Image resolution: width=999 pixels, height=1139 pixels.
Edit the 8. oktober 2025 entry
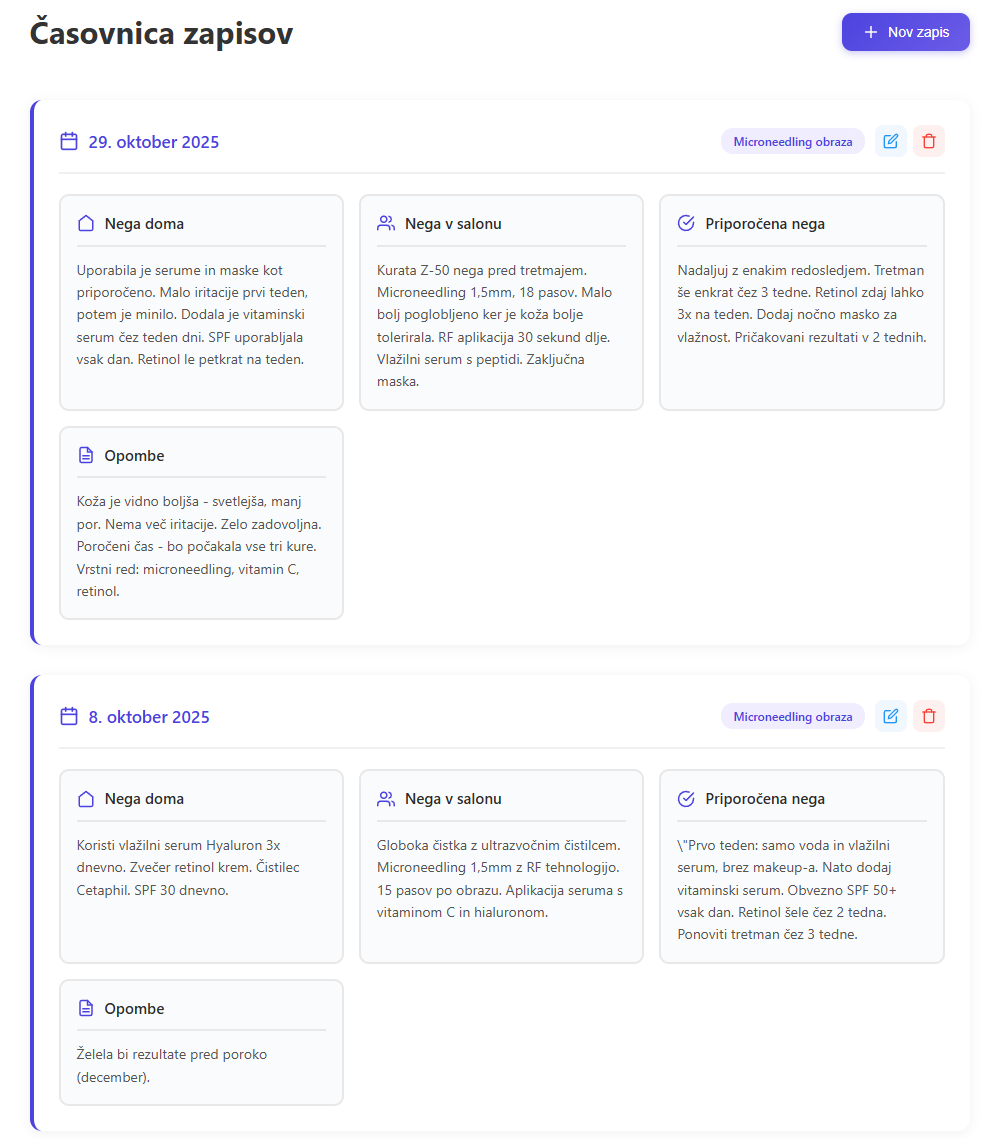(x=890, y=716)
